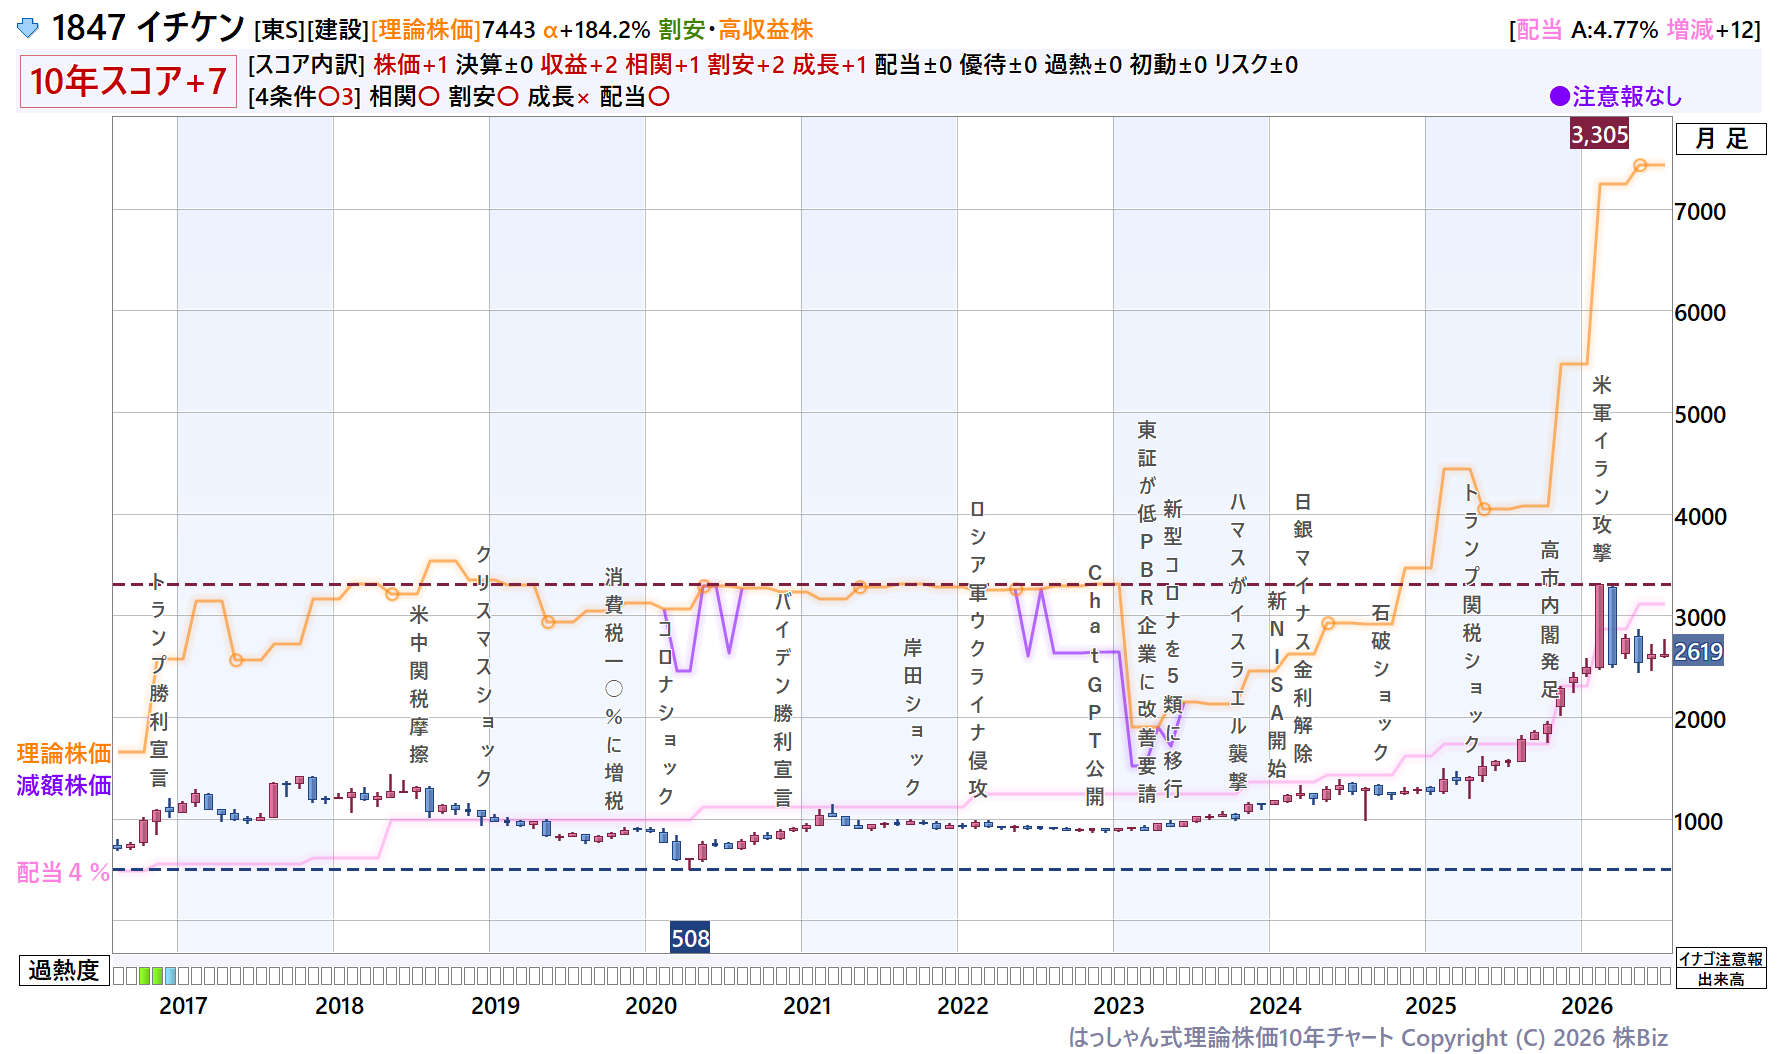The width and height of the screenshot is (1780, 1054).
Task: Click the 3,305 high price tag
Action: tap(1599, 134)
